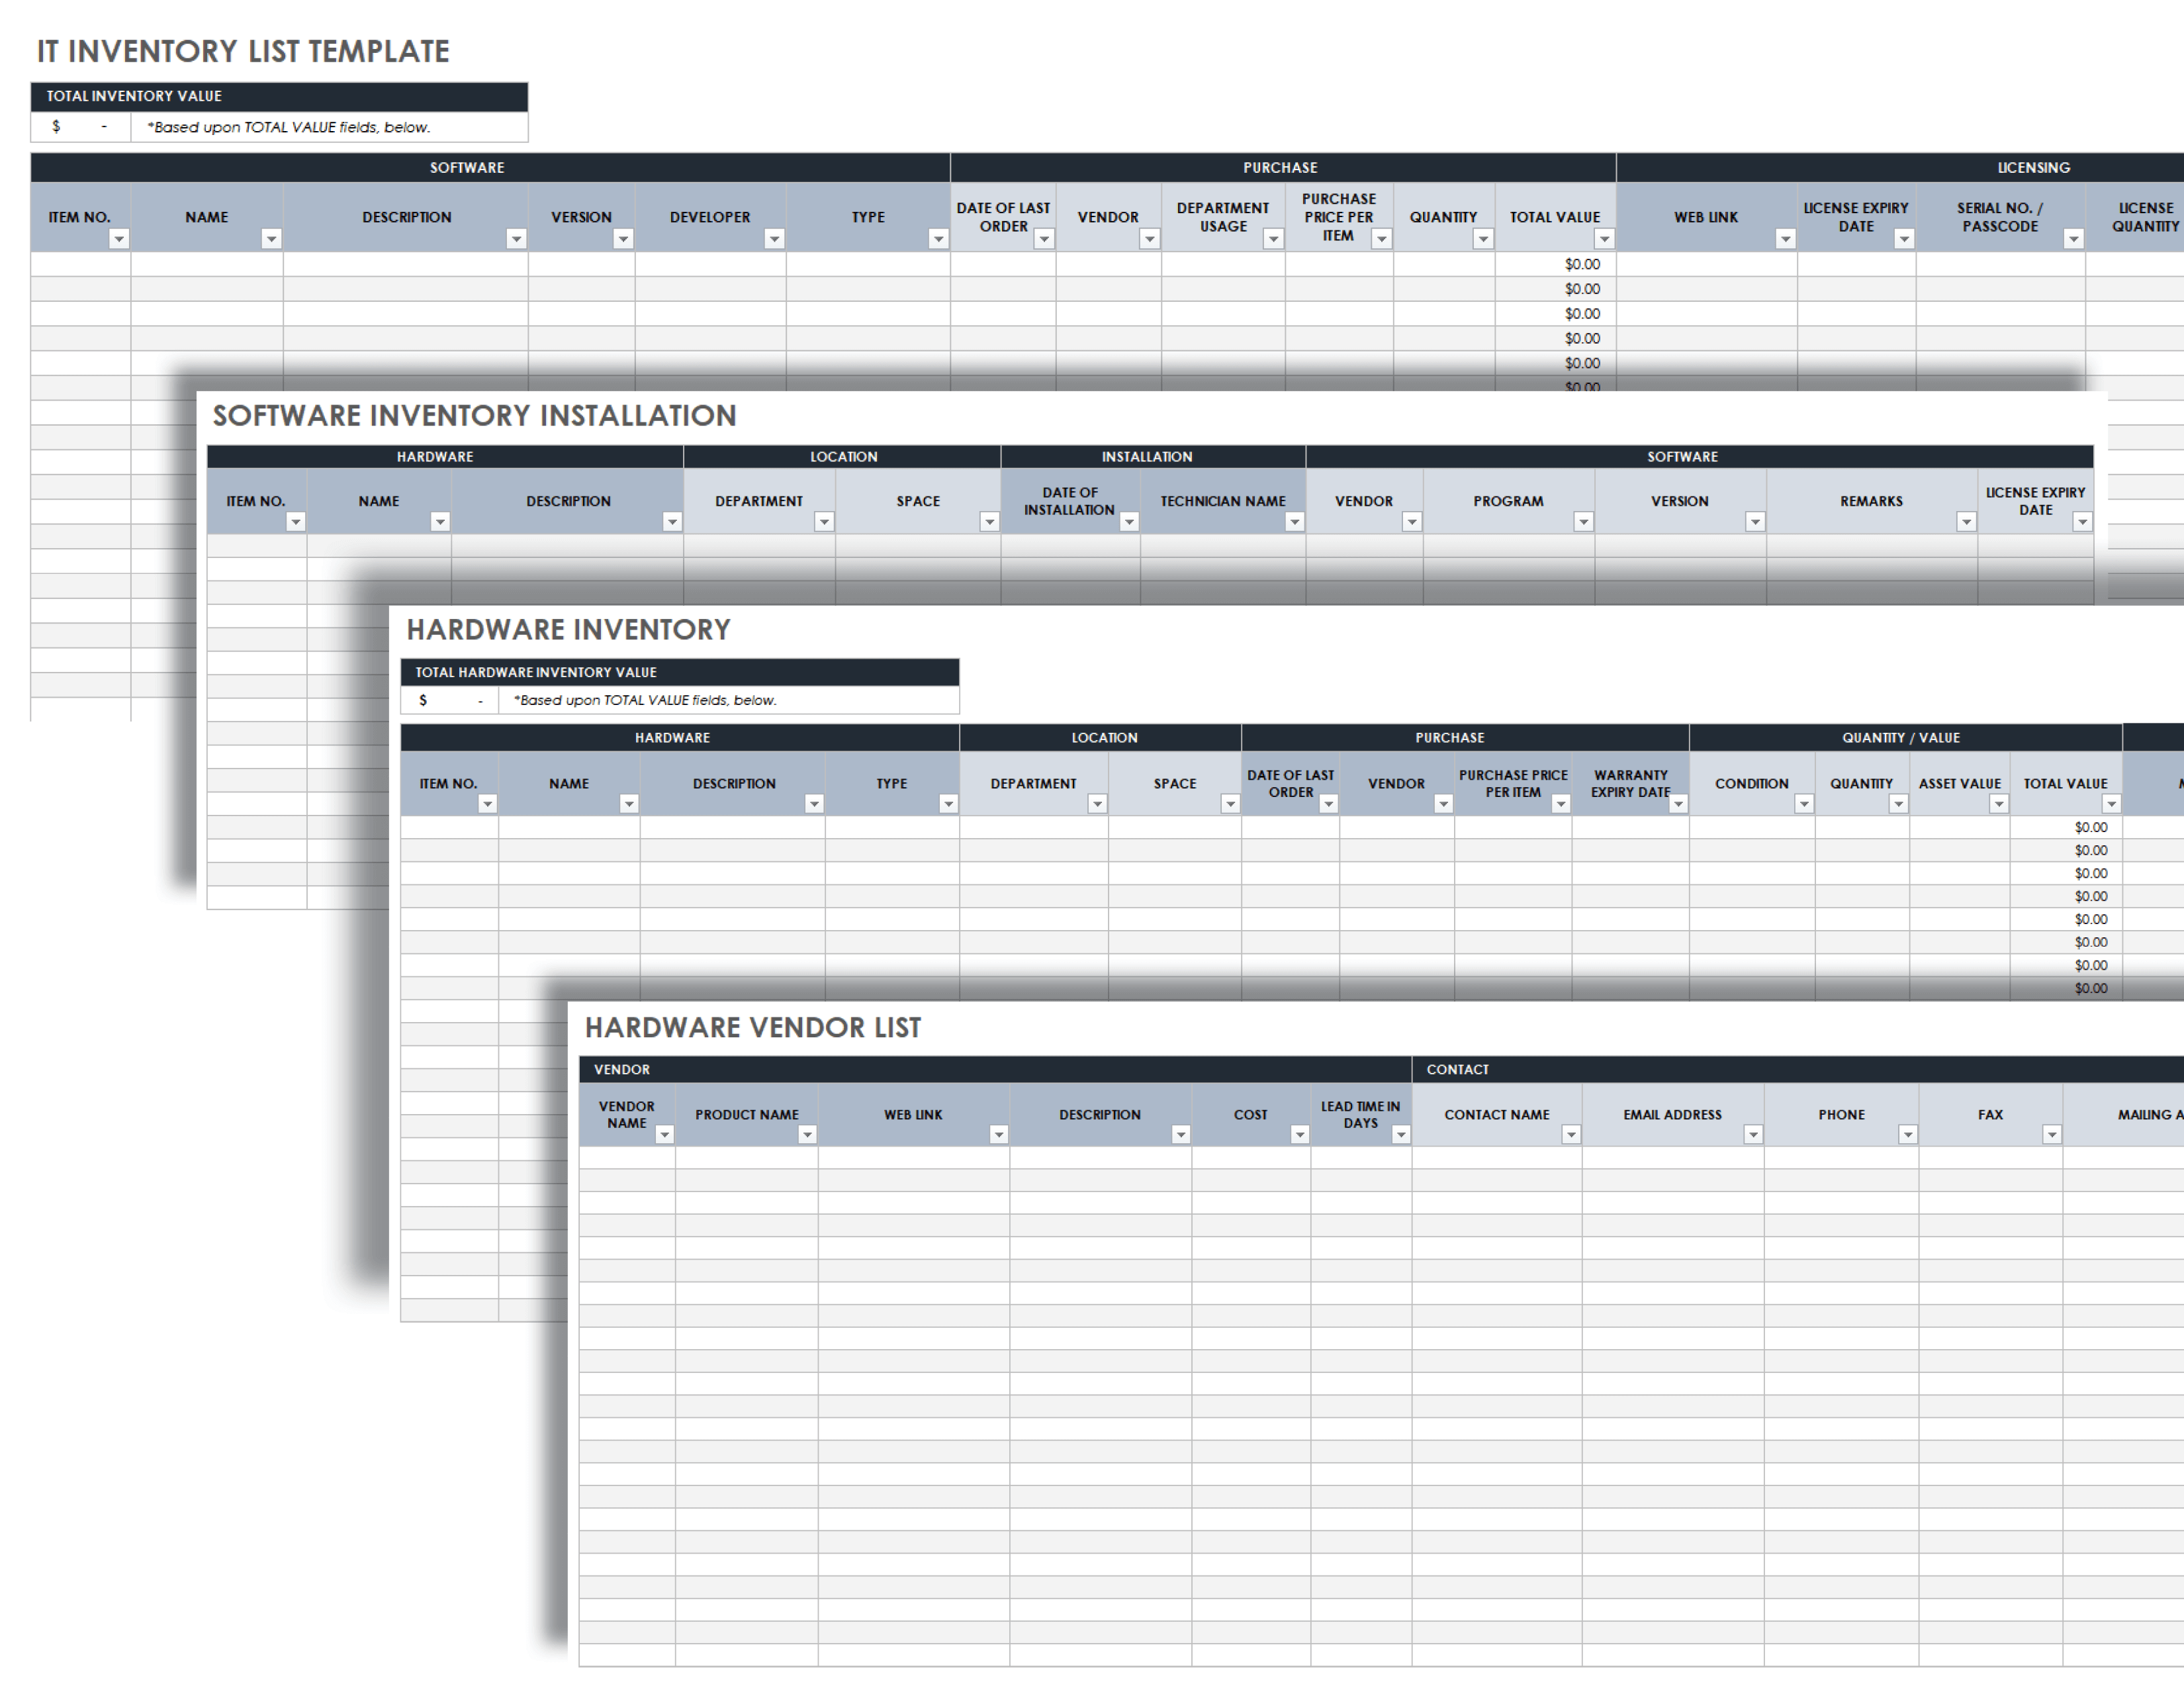Screen dimensions: 2184x1688
Task: Open the PURCHASE PRICE PER ITEM filter in IT Inventory sheet
Action: pos(1381,239)
